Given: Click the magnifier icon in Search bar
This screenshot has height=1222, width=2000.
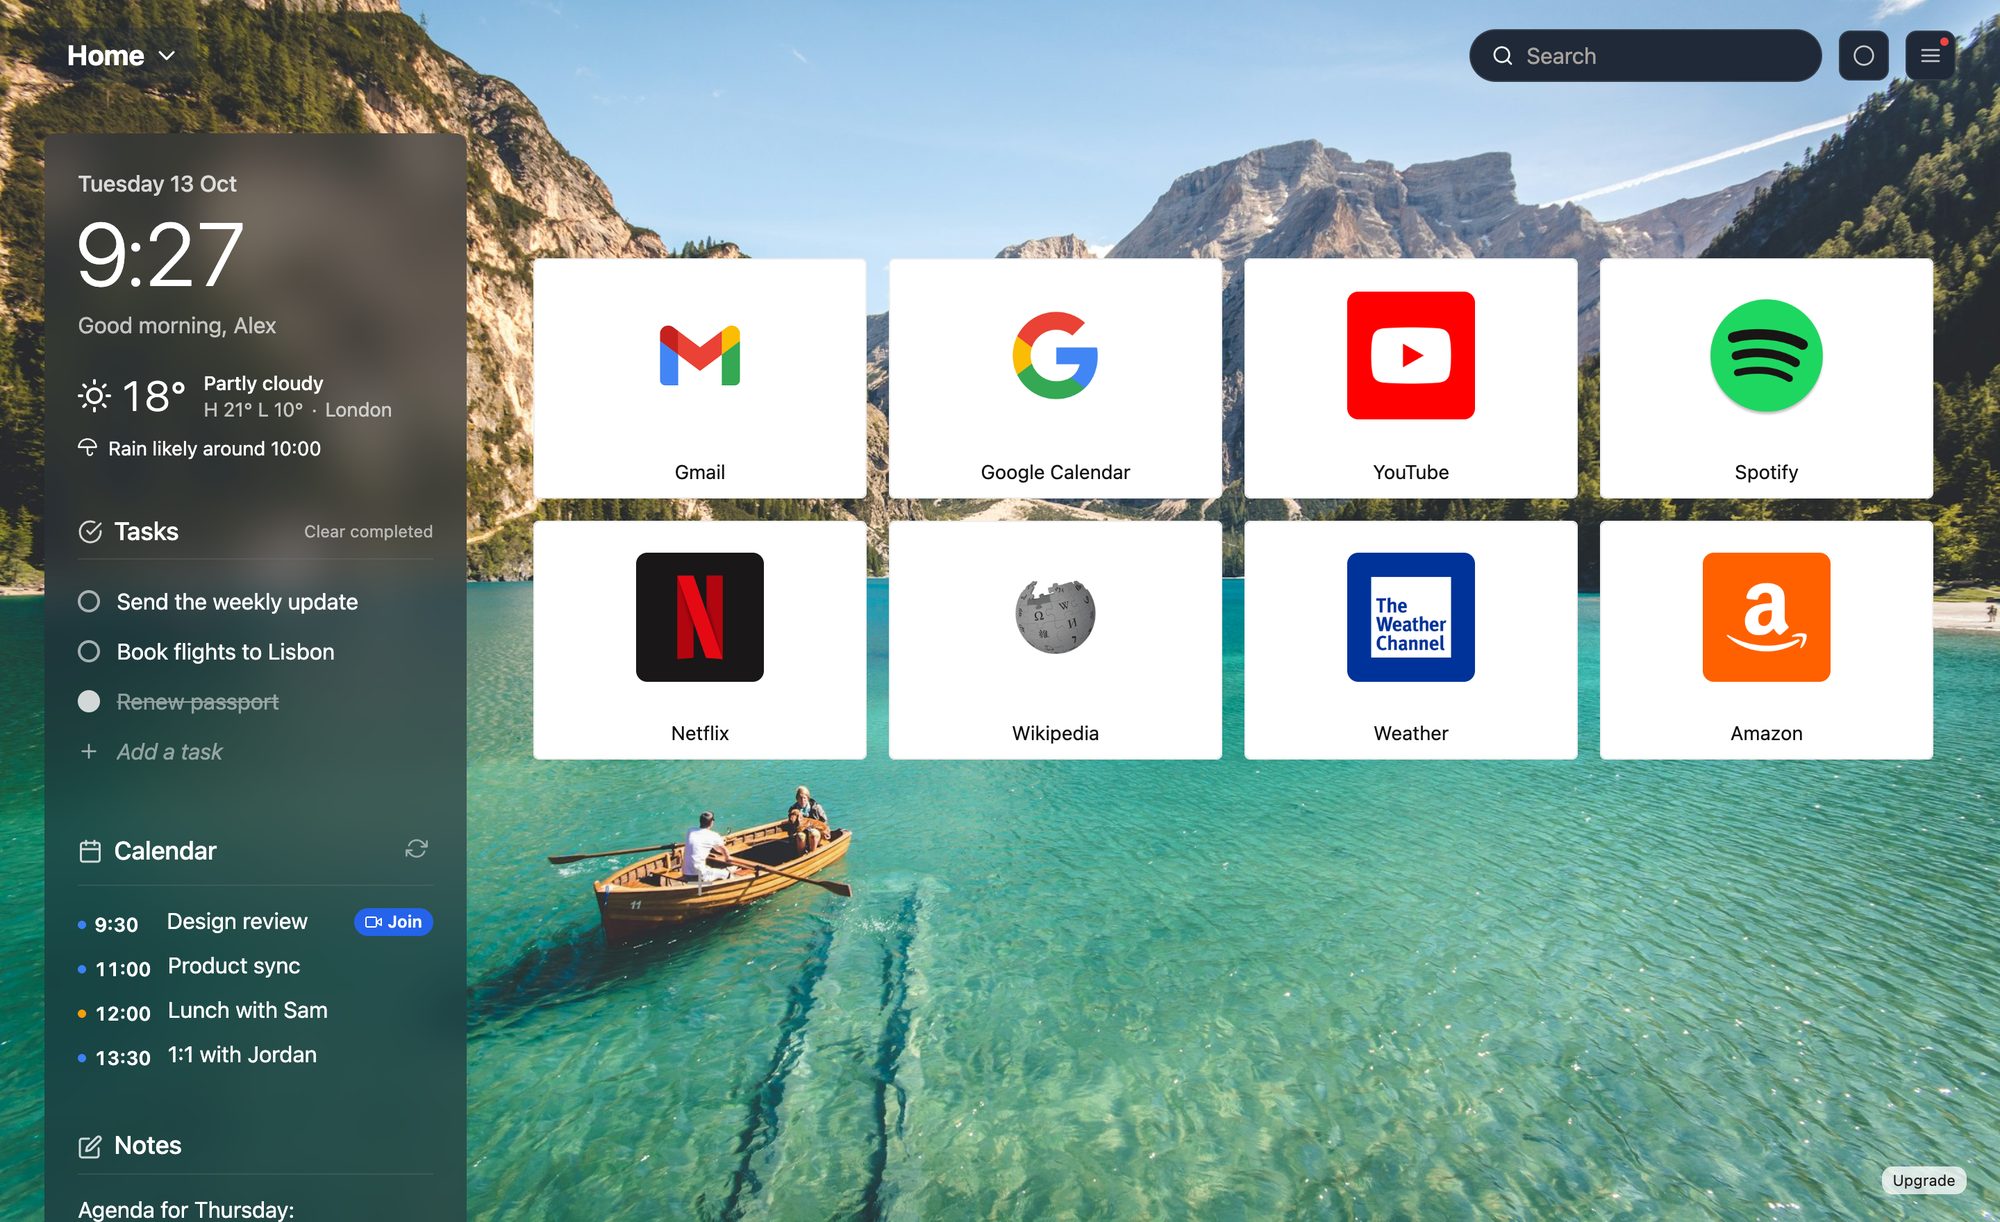Looking at the screenshot, I should [1502, 56].
